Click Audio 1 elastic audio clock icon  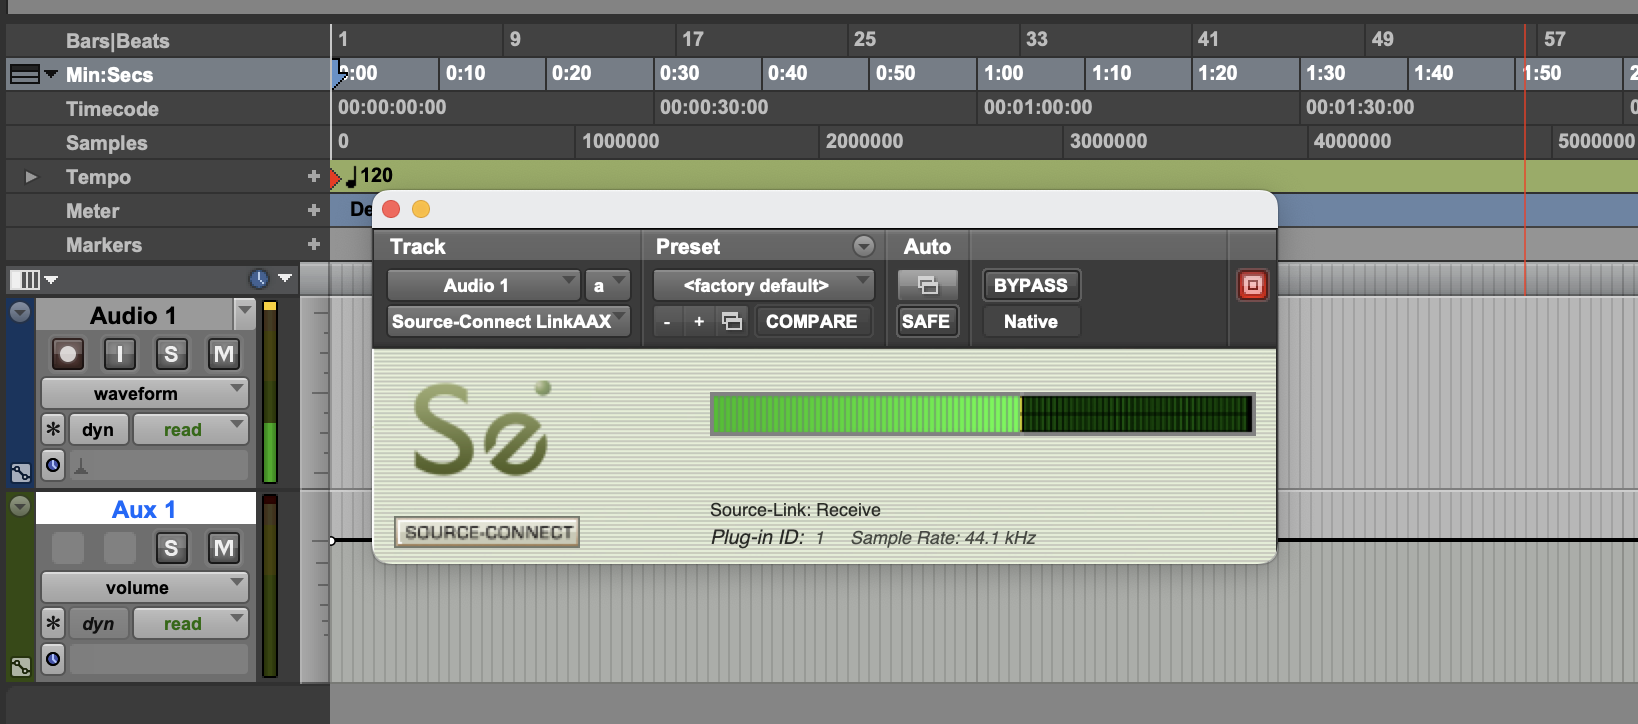pyautogui.click(x=53, y=465)
